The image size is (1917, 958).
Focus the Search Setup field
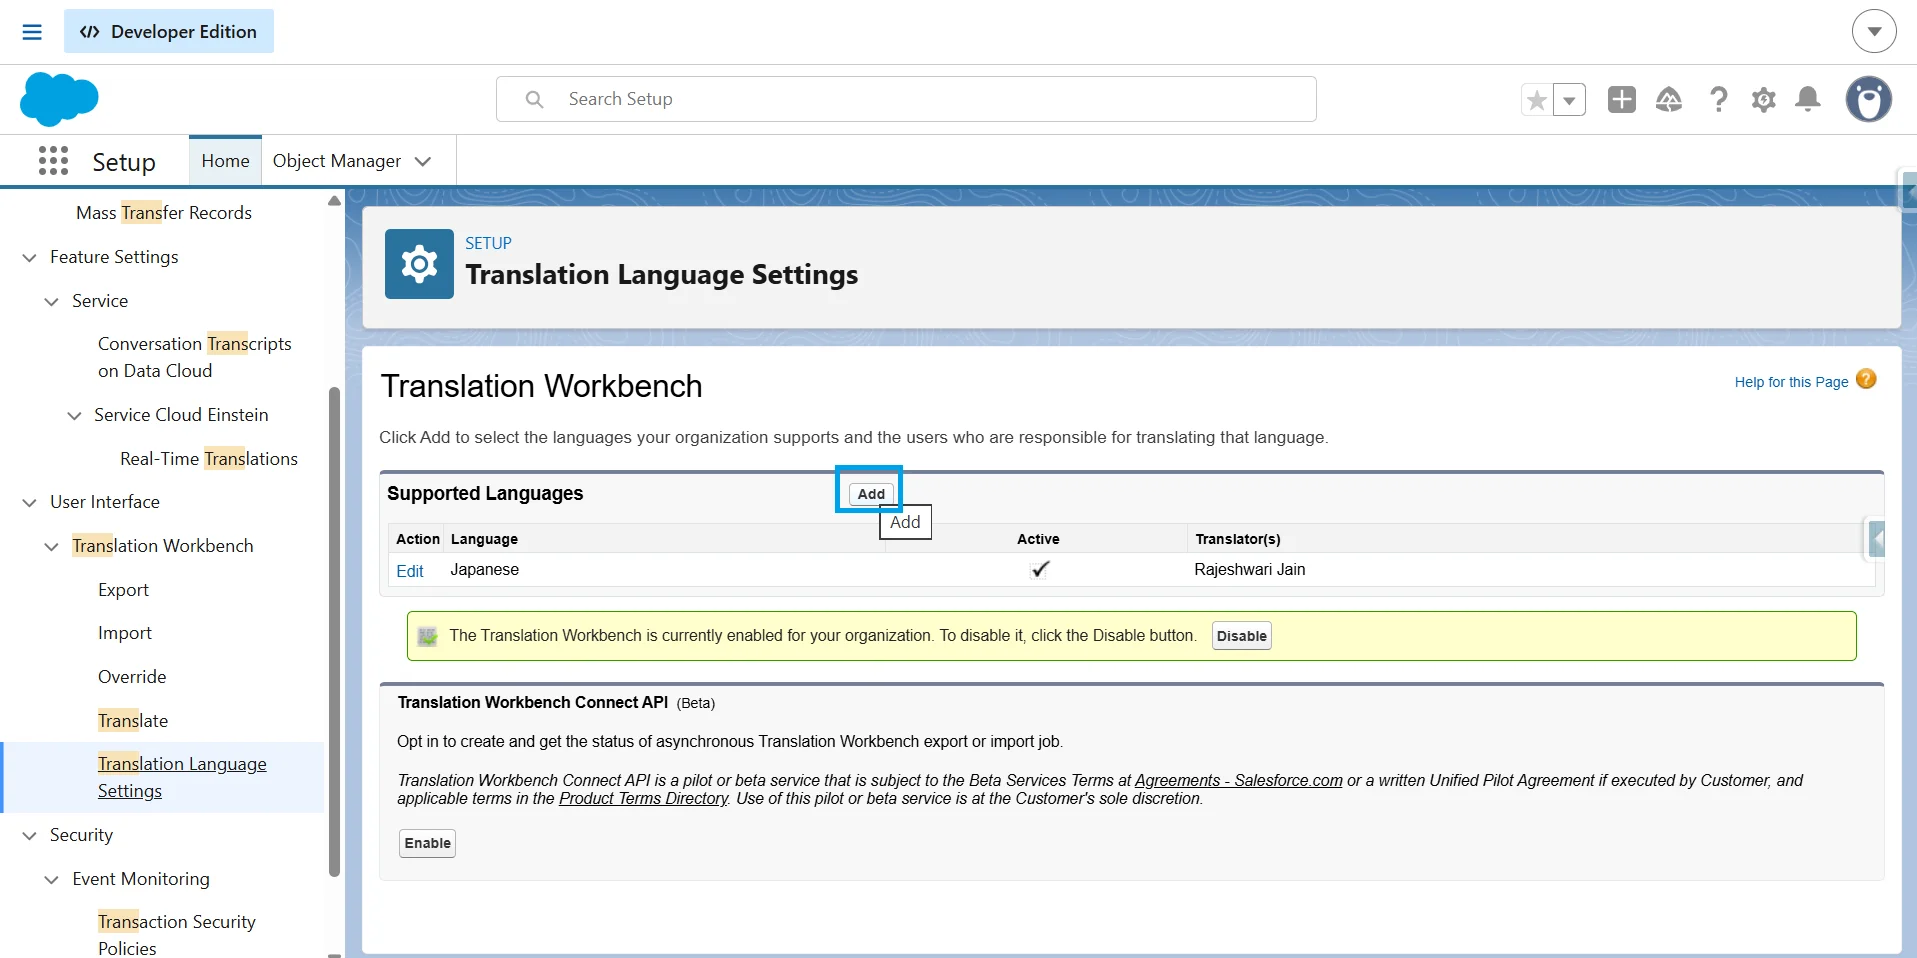(x=906, y=99)
